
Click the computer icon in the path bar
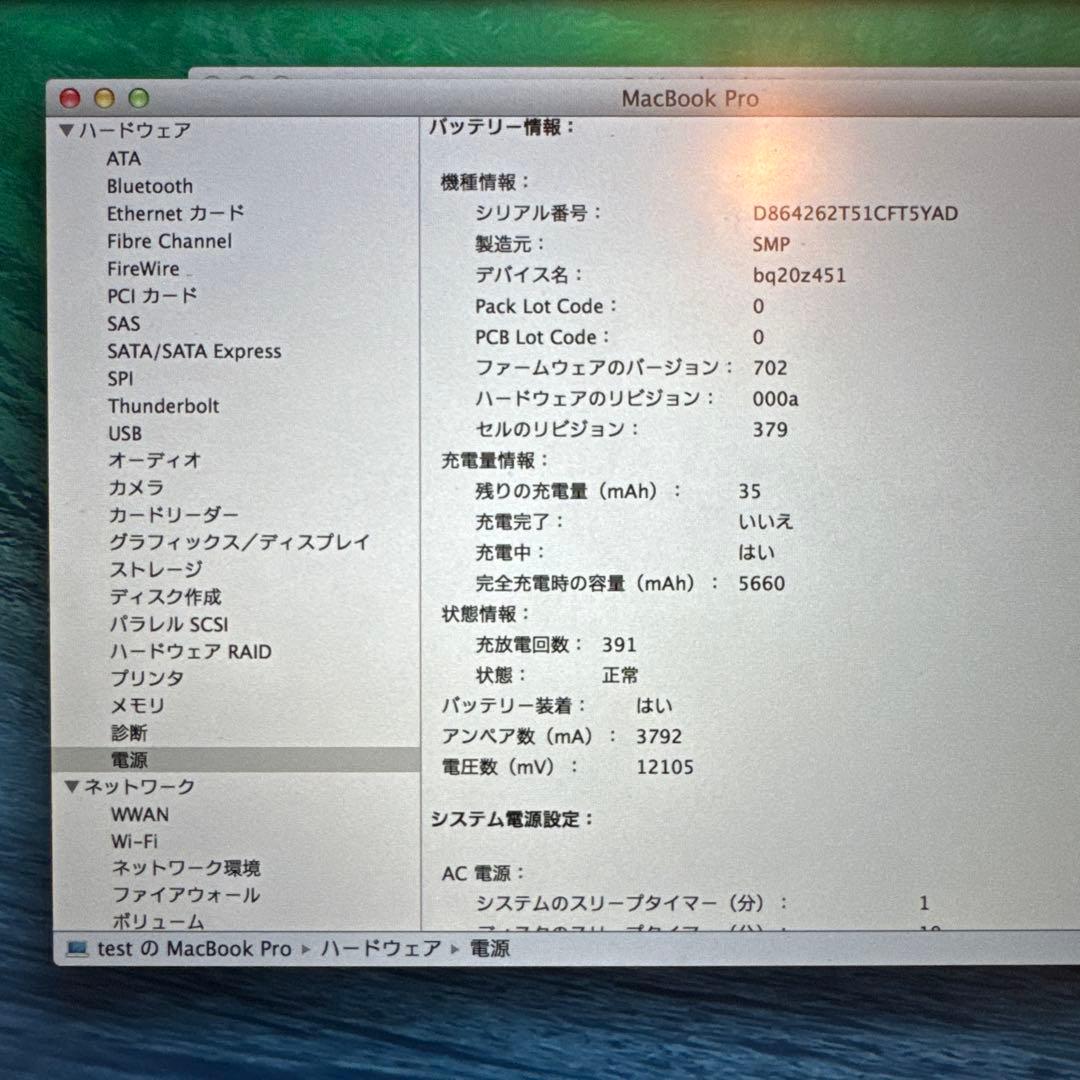(77, 948)
